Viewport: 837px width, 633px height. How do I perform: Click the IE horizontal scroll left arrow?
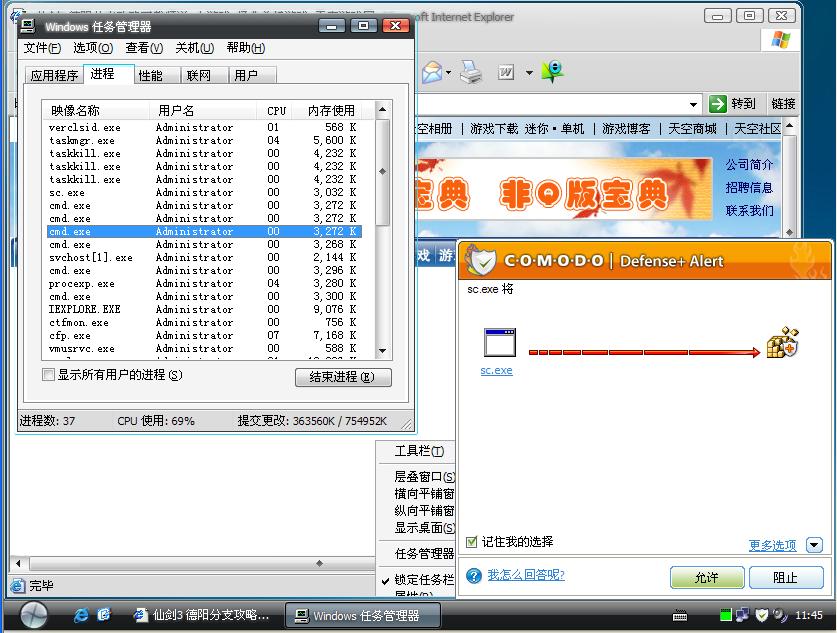point(19,564)
